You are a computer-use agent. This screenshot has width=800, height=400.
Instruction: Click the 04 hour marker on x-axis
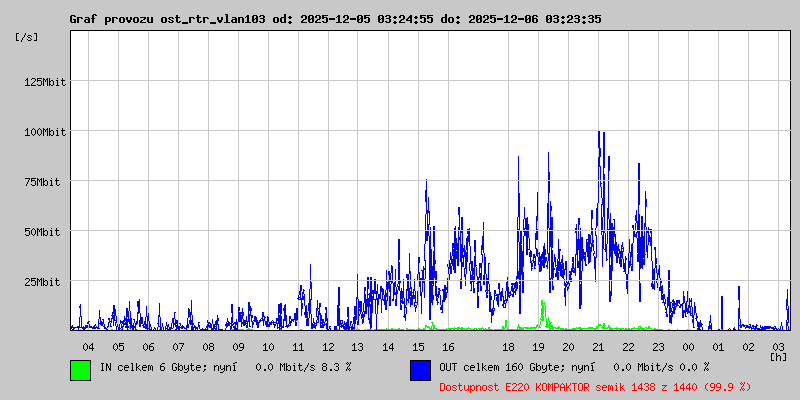pyautogui.click(x=88, y=346)
